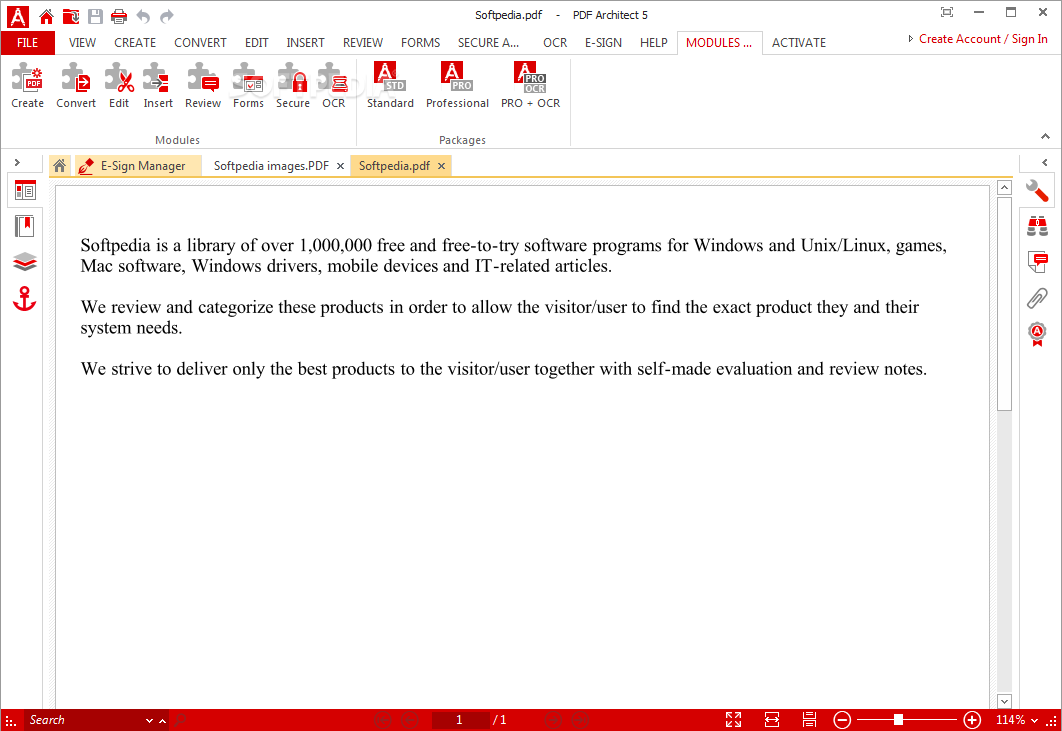Open the FILE menu
This screenshot has height=731, width=1062.
[x=27, y=43]
